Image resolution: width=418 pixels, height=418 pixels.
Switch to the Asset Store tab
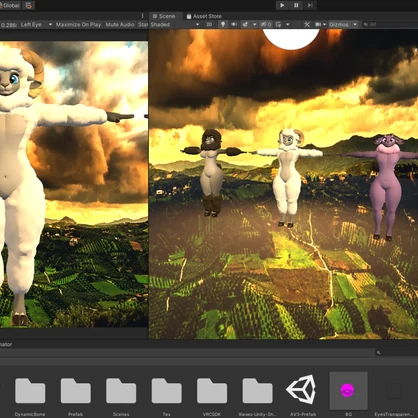point(204,16)
